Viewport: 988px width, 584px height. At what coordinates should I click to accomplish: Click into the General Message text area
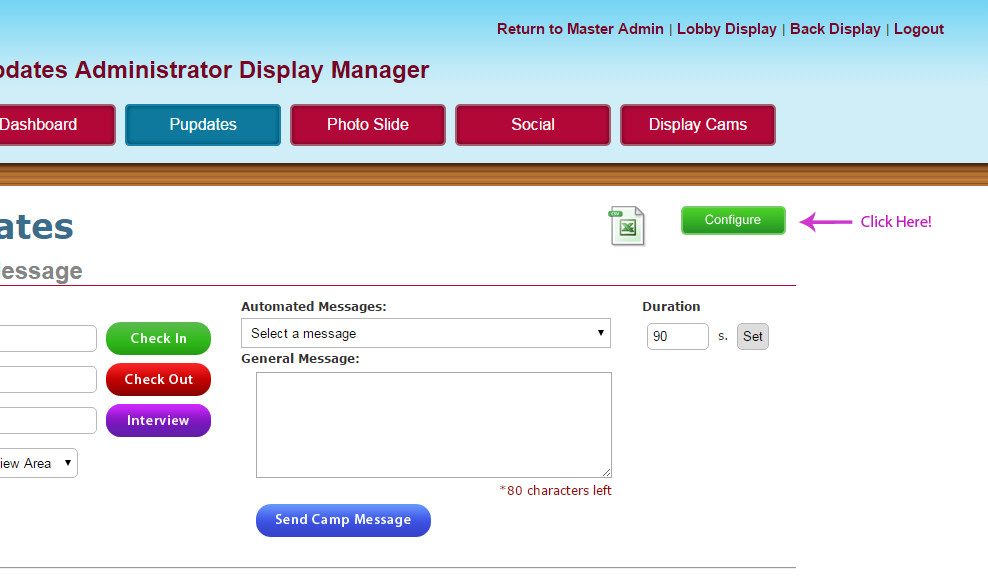click(x=434, y=425)
